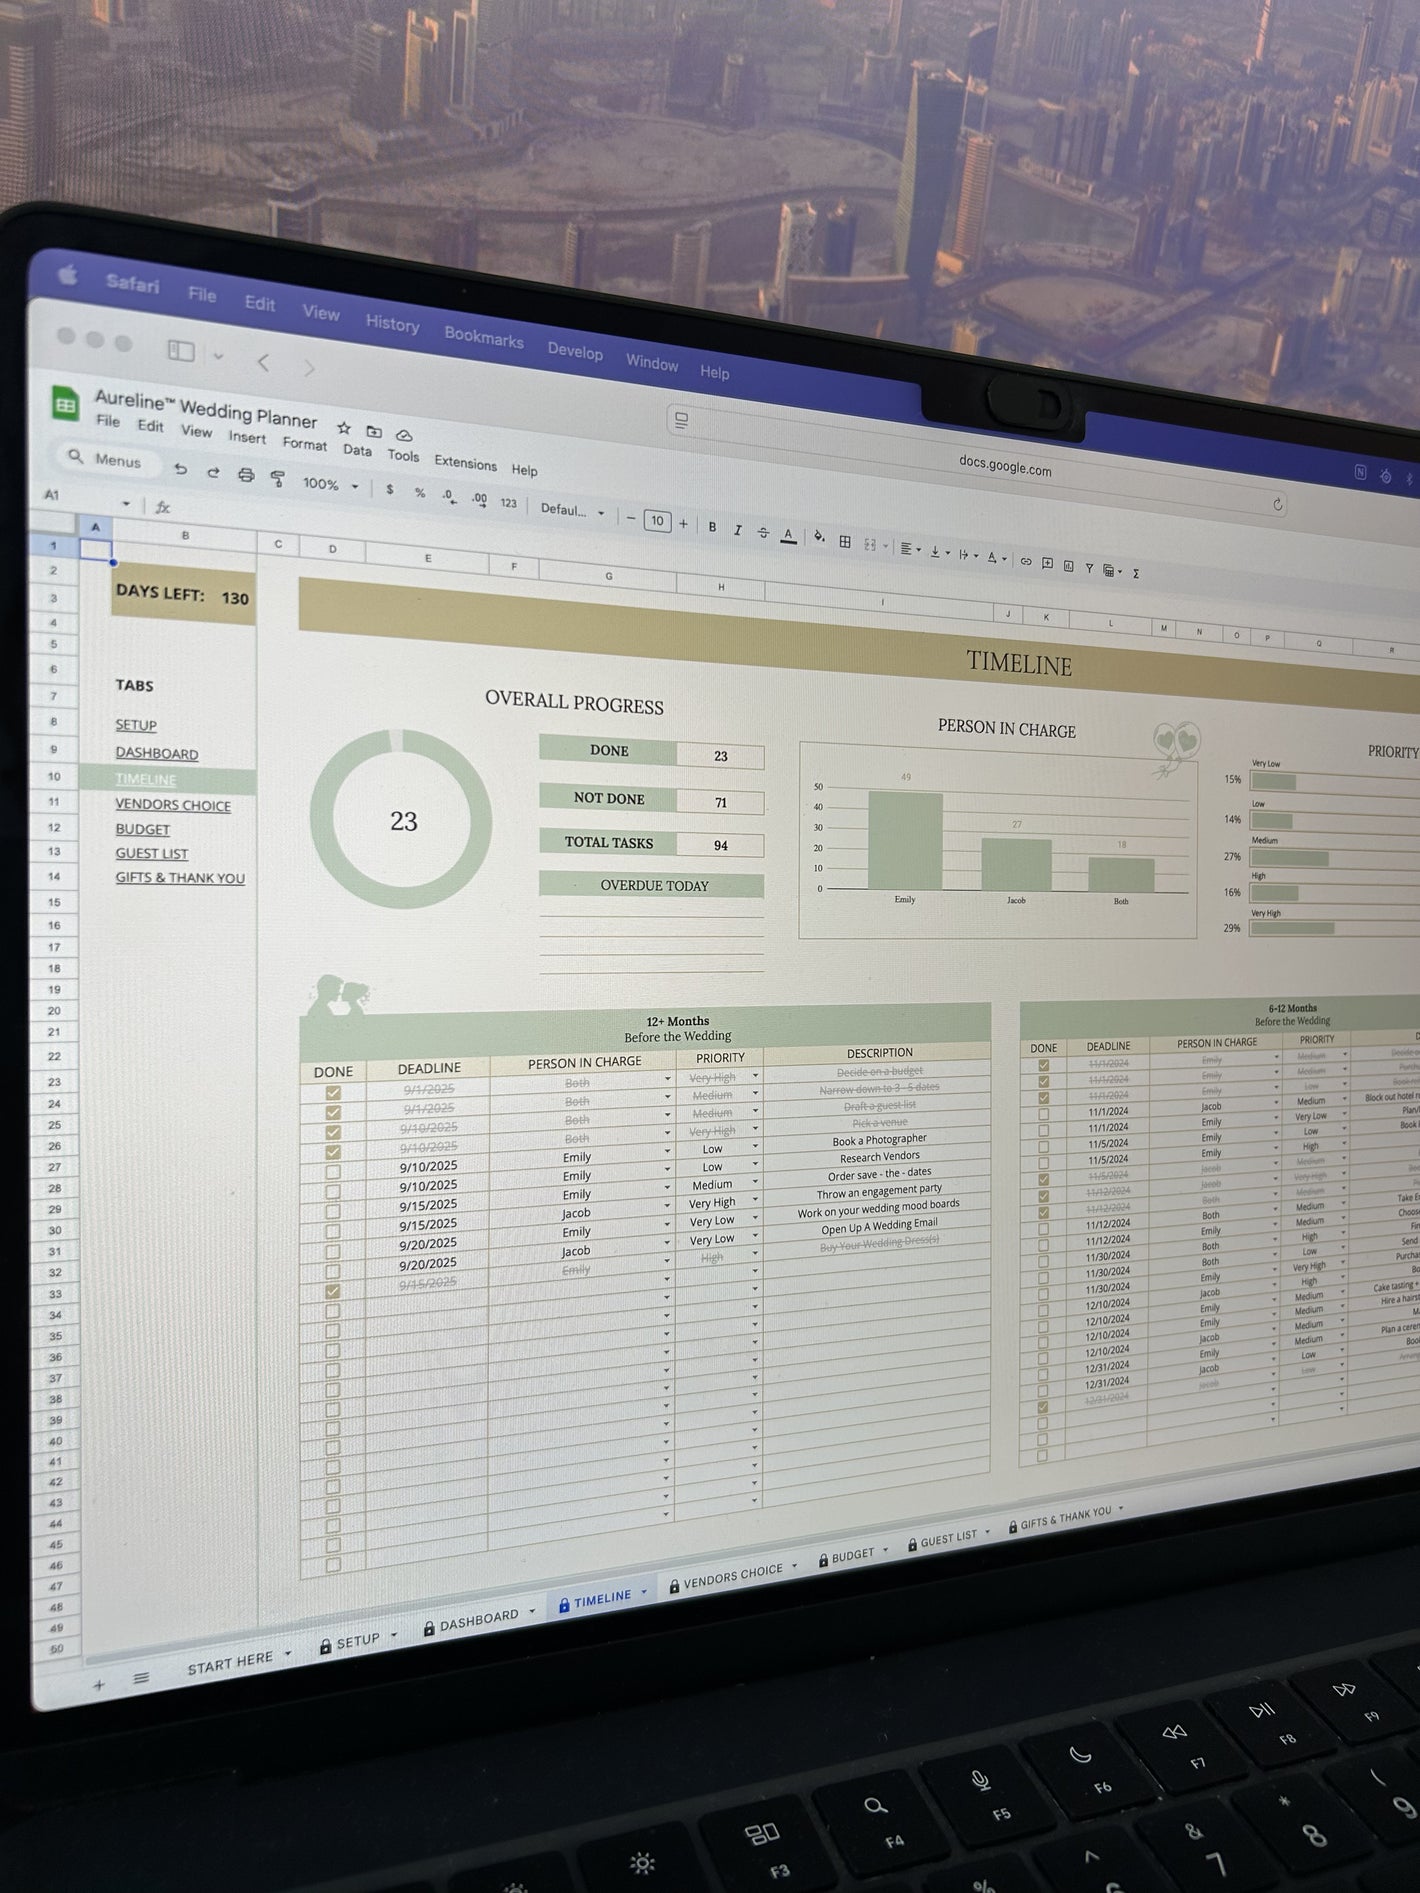
Task: Check the Done box for Research Vendors
Action: point(333,1192)
